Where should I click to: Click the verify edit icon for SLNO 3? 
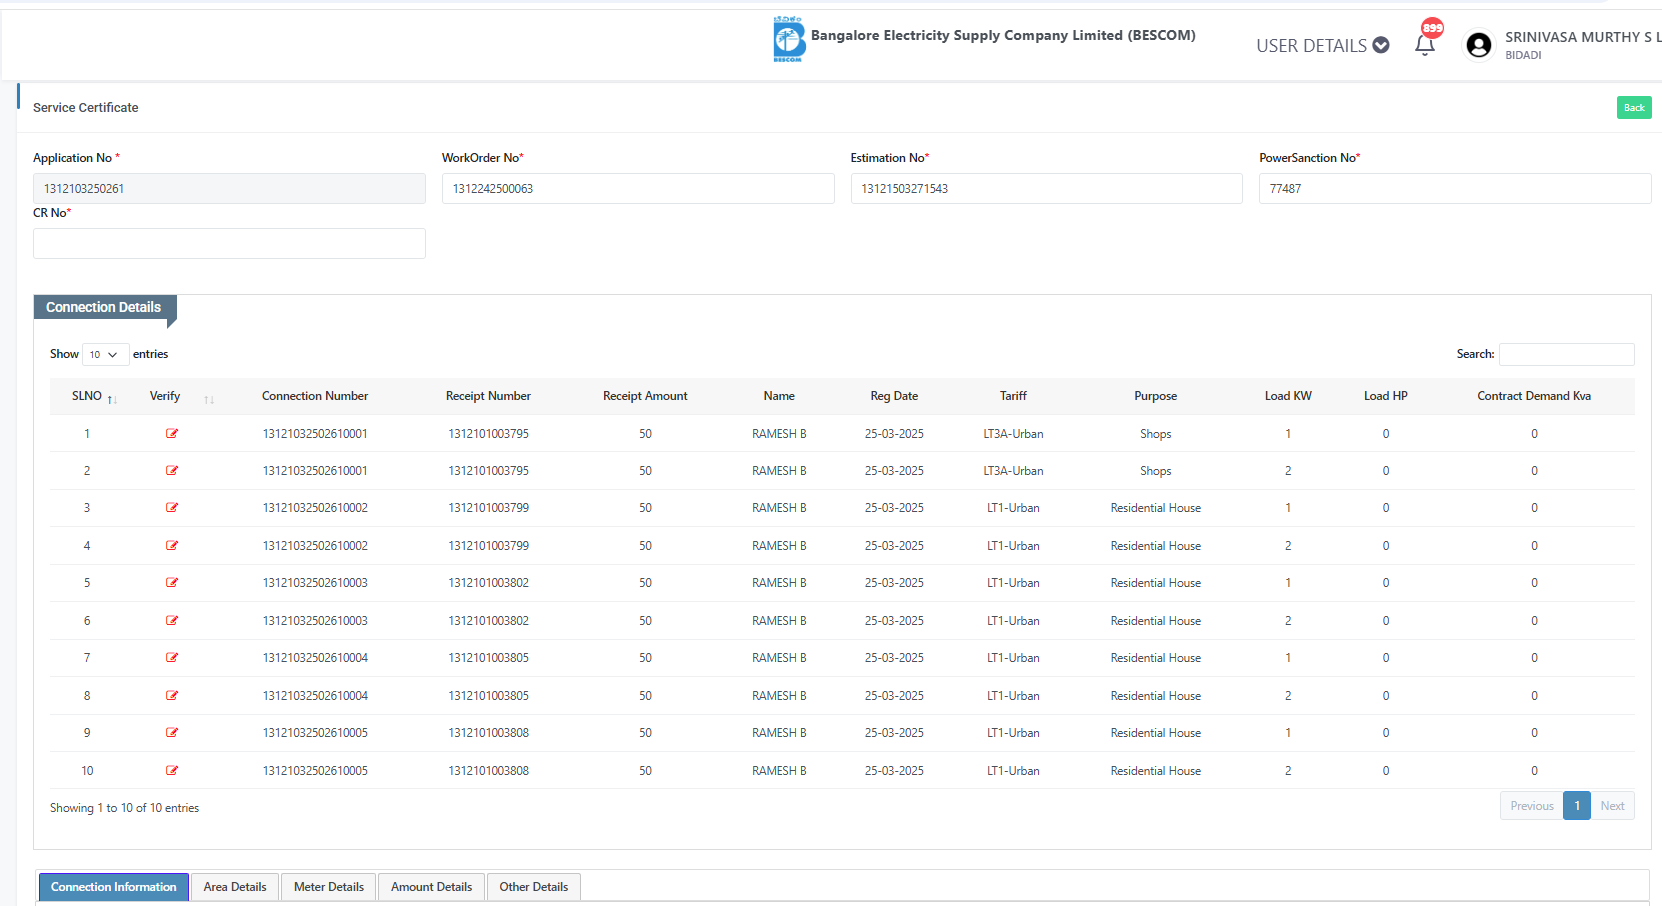(x=172, y=508)
